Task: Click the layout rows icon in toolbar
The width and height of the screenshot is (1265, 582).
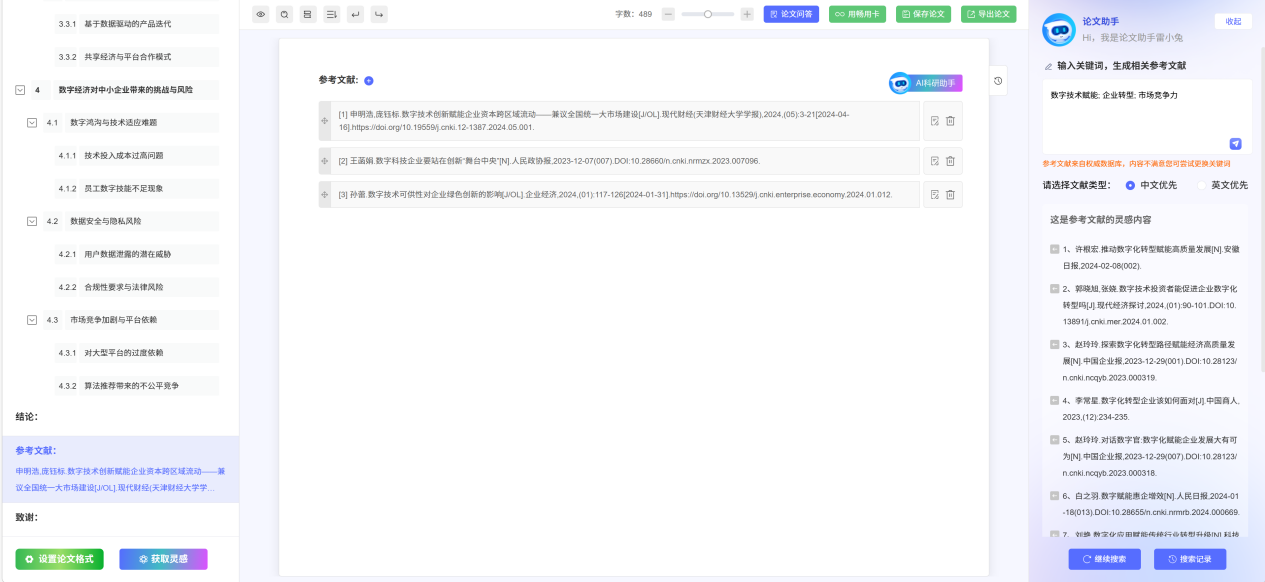Action: [308, 14]
